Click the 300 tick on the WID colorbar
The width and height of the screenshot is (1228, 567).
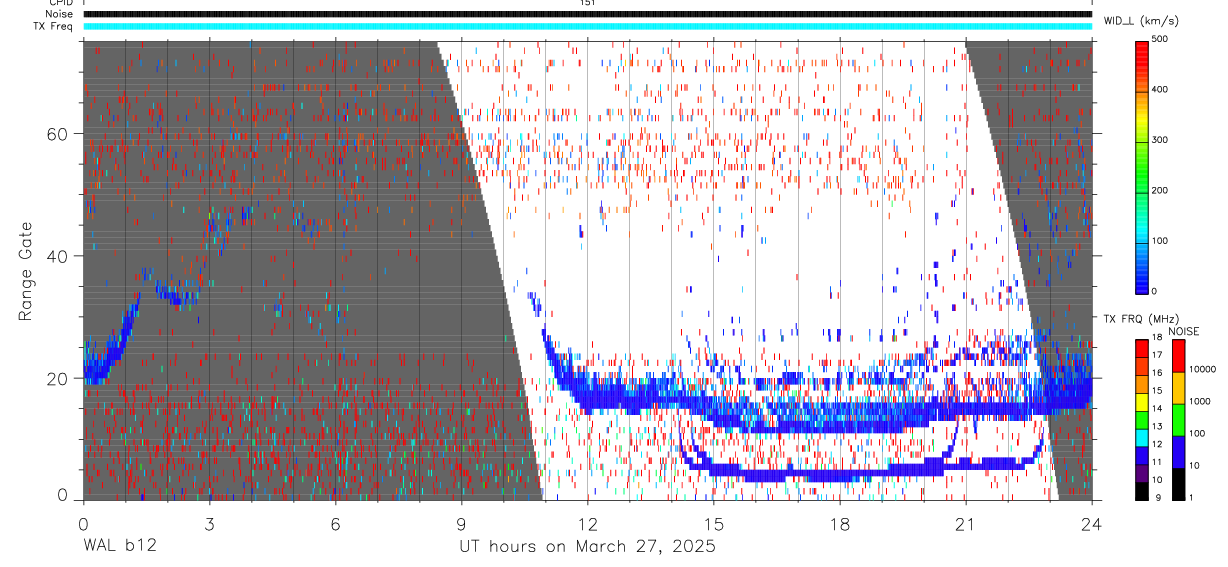(1160, 140)
